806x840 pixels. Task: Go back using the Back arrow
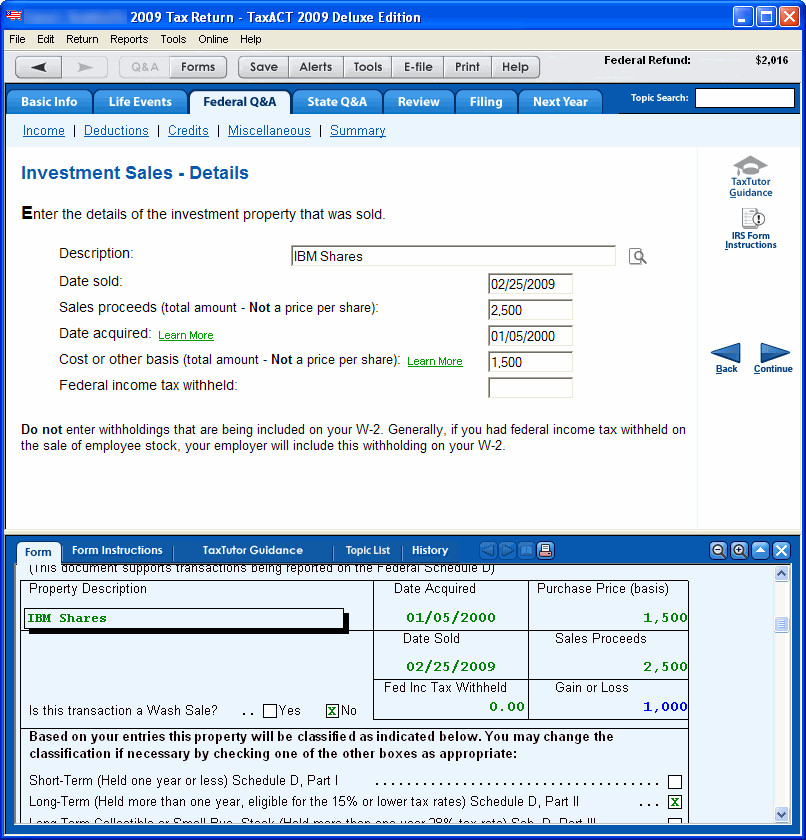point(726,355)
